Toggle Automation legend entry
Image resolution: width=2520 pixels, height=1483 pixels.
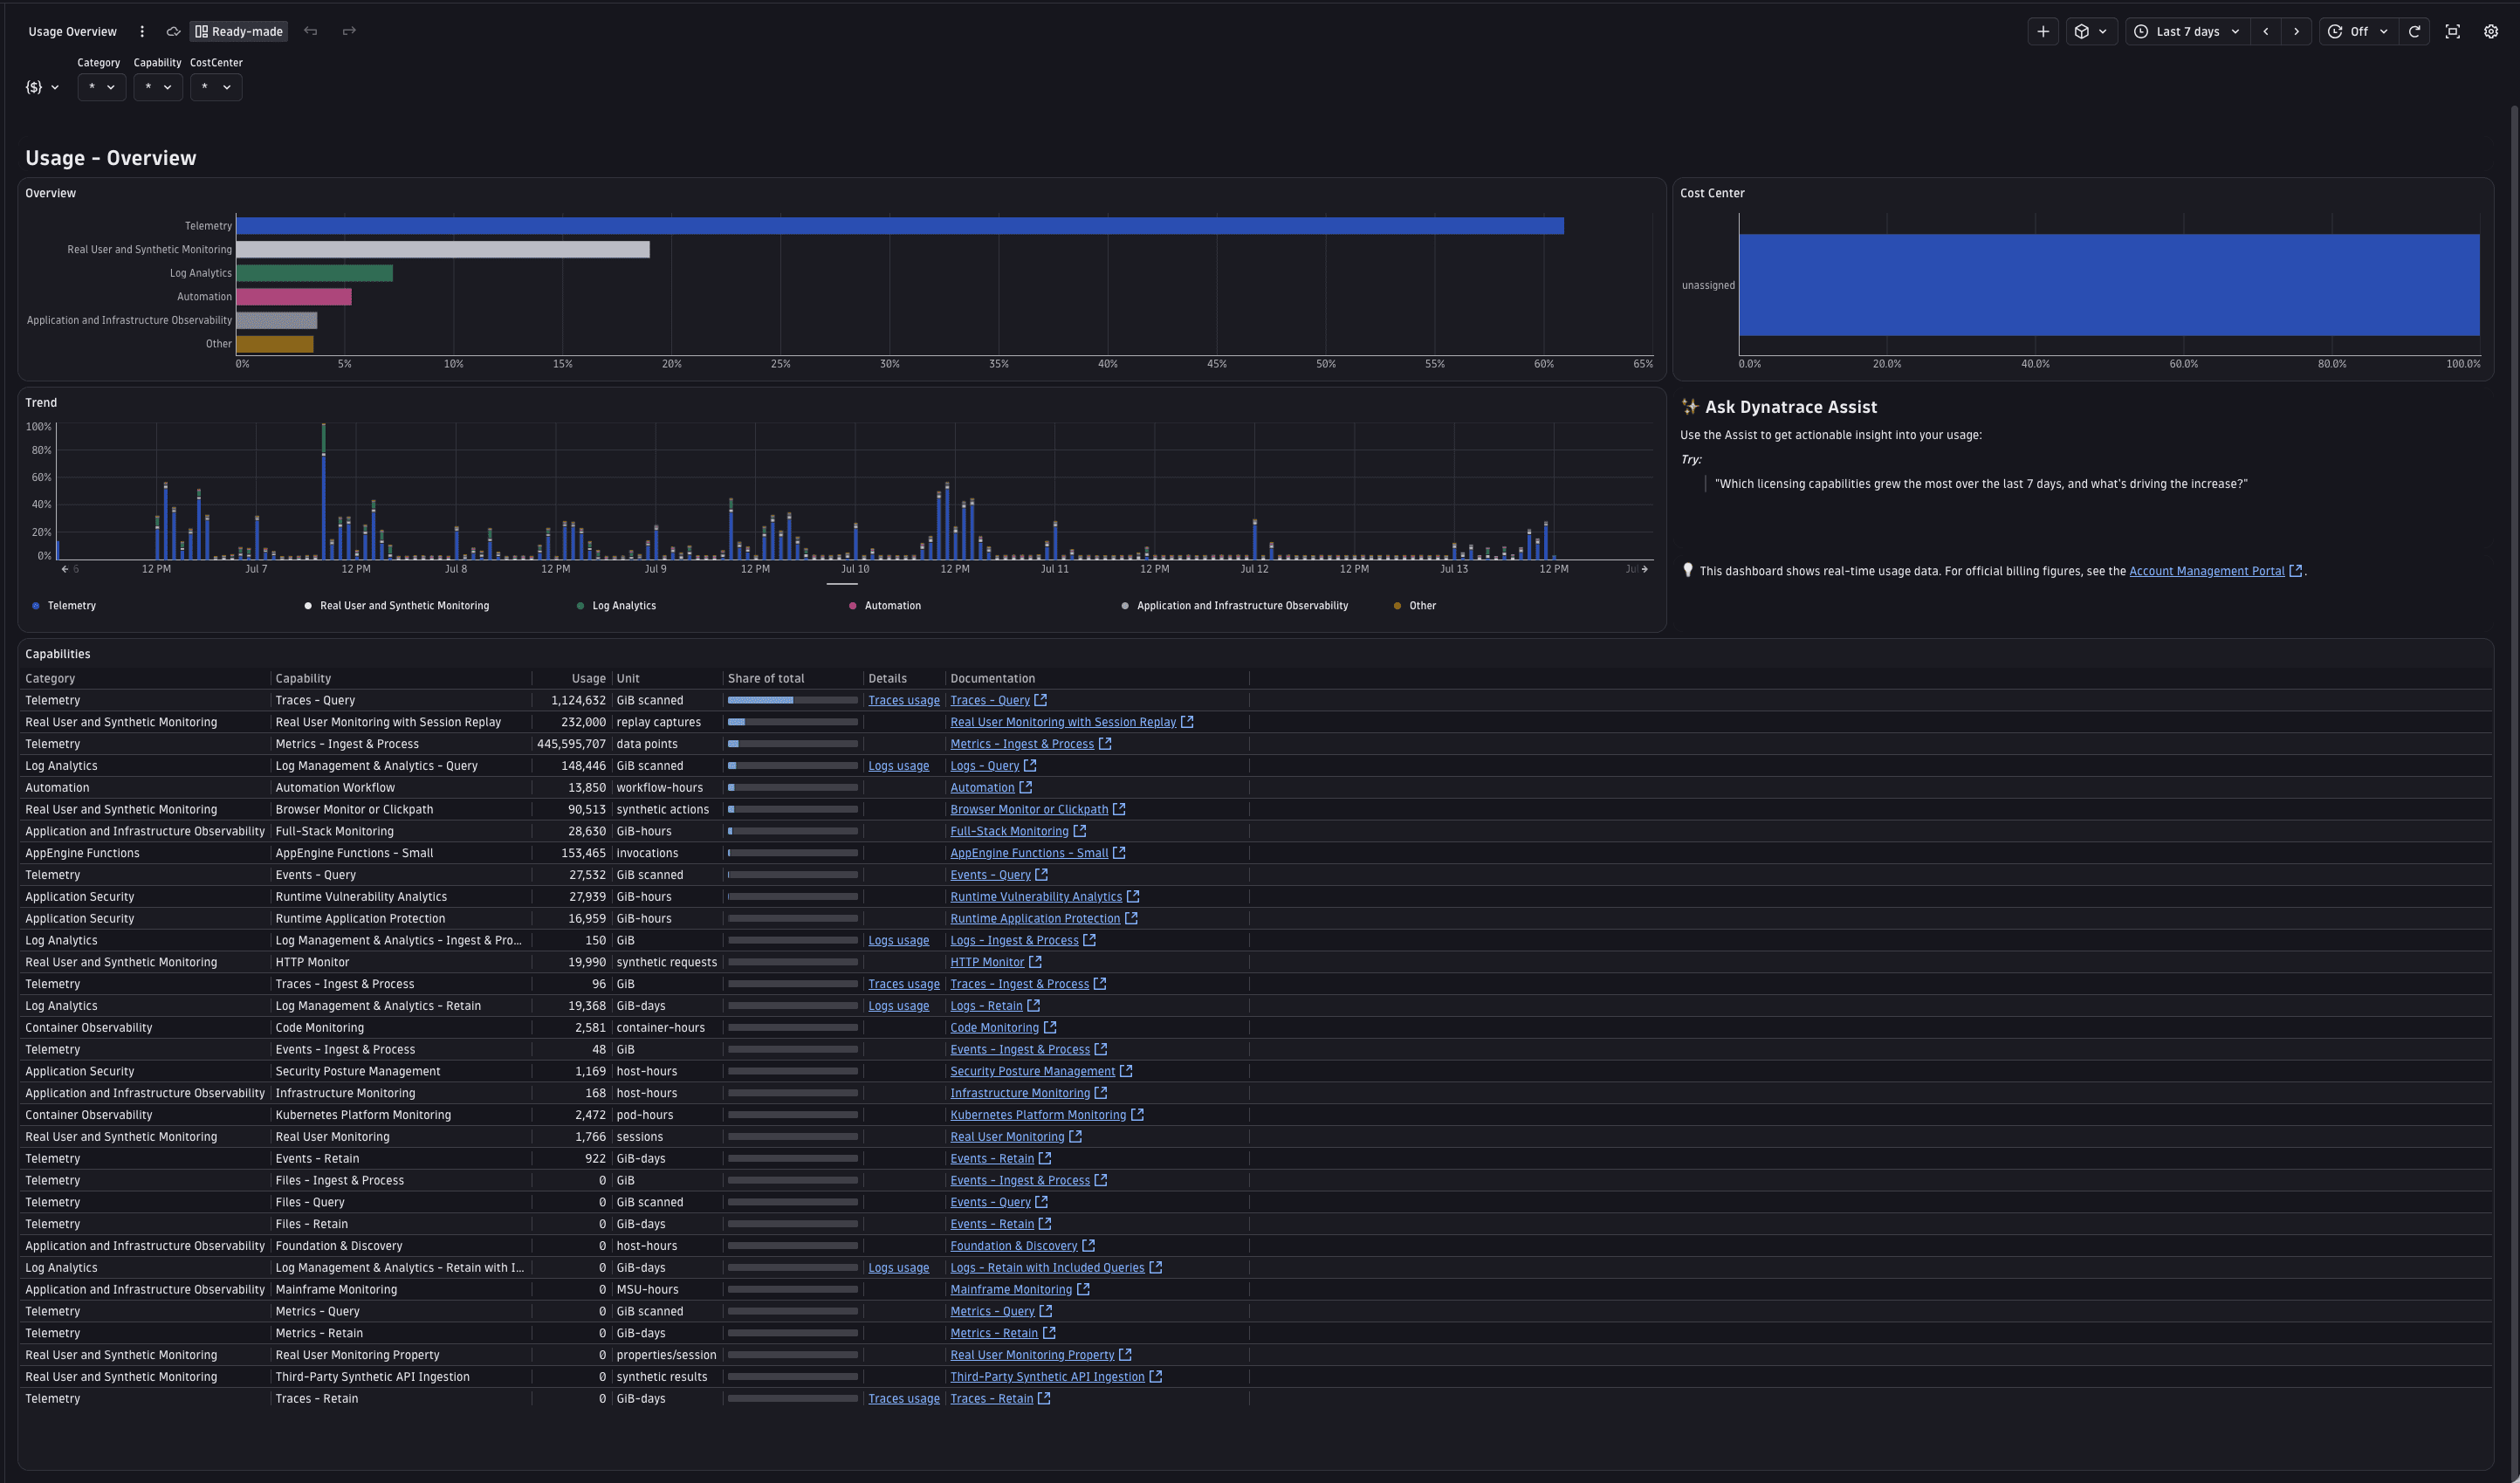(885, 605)
